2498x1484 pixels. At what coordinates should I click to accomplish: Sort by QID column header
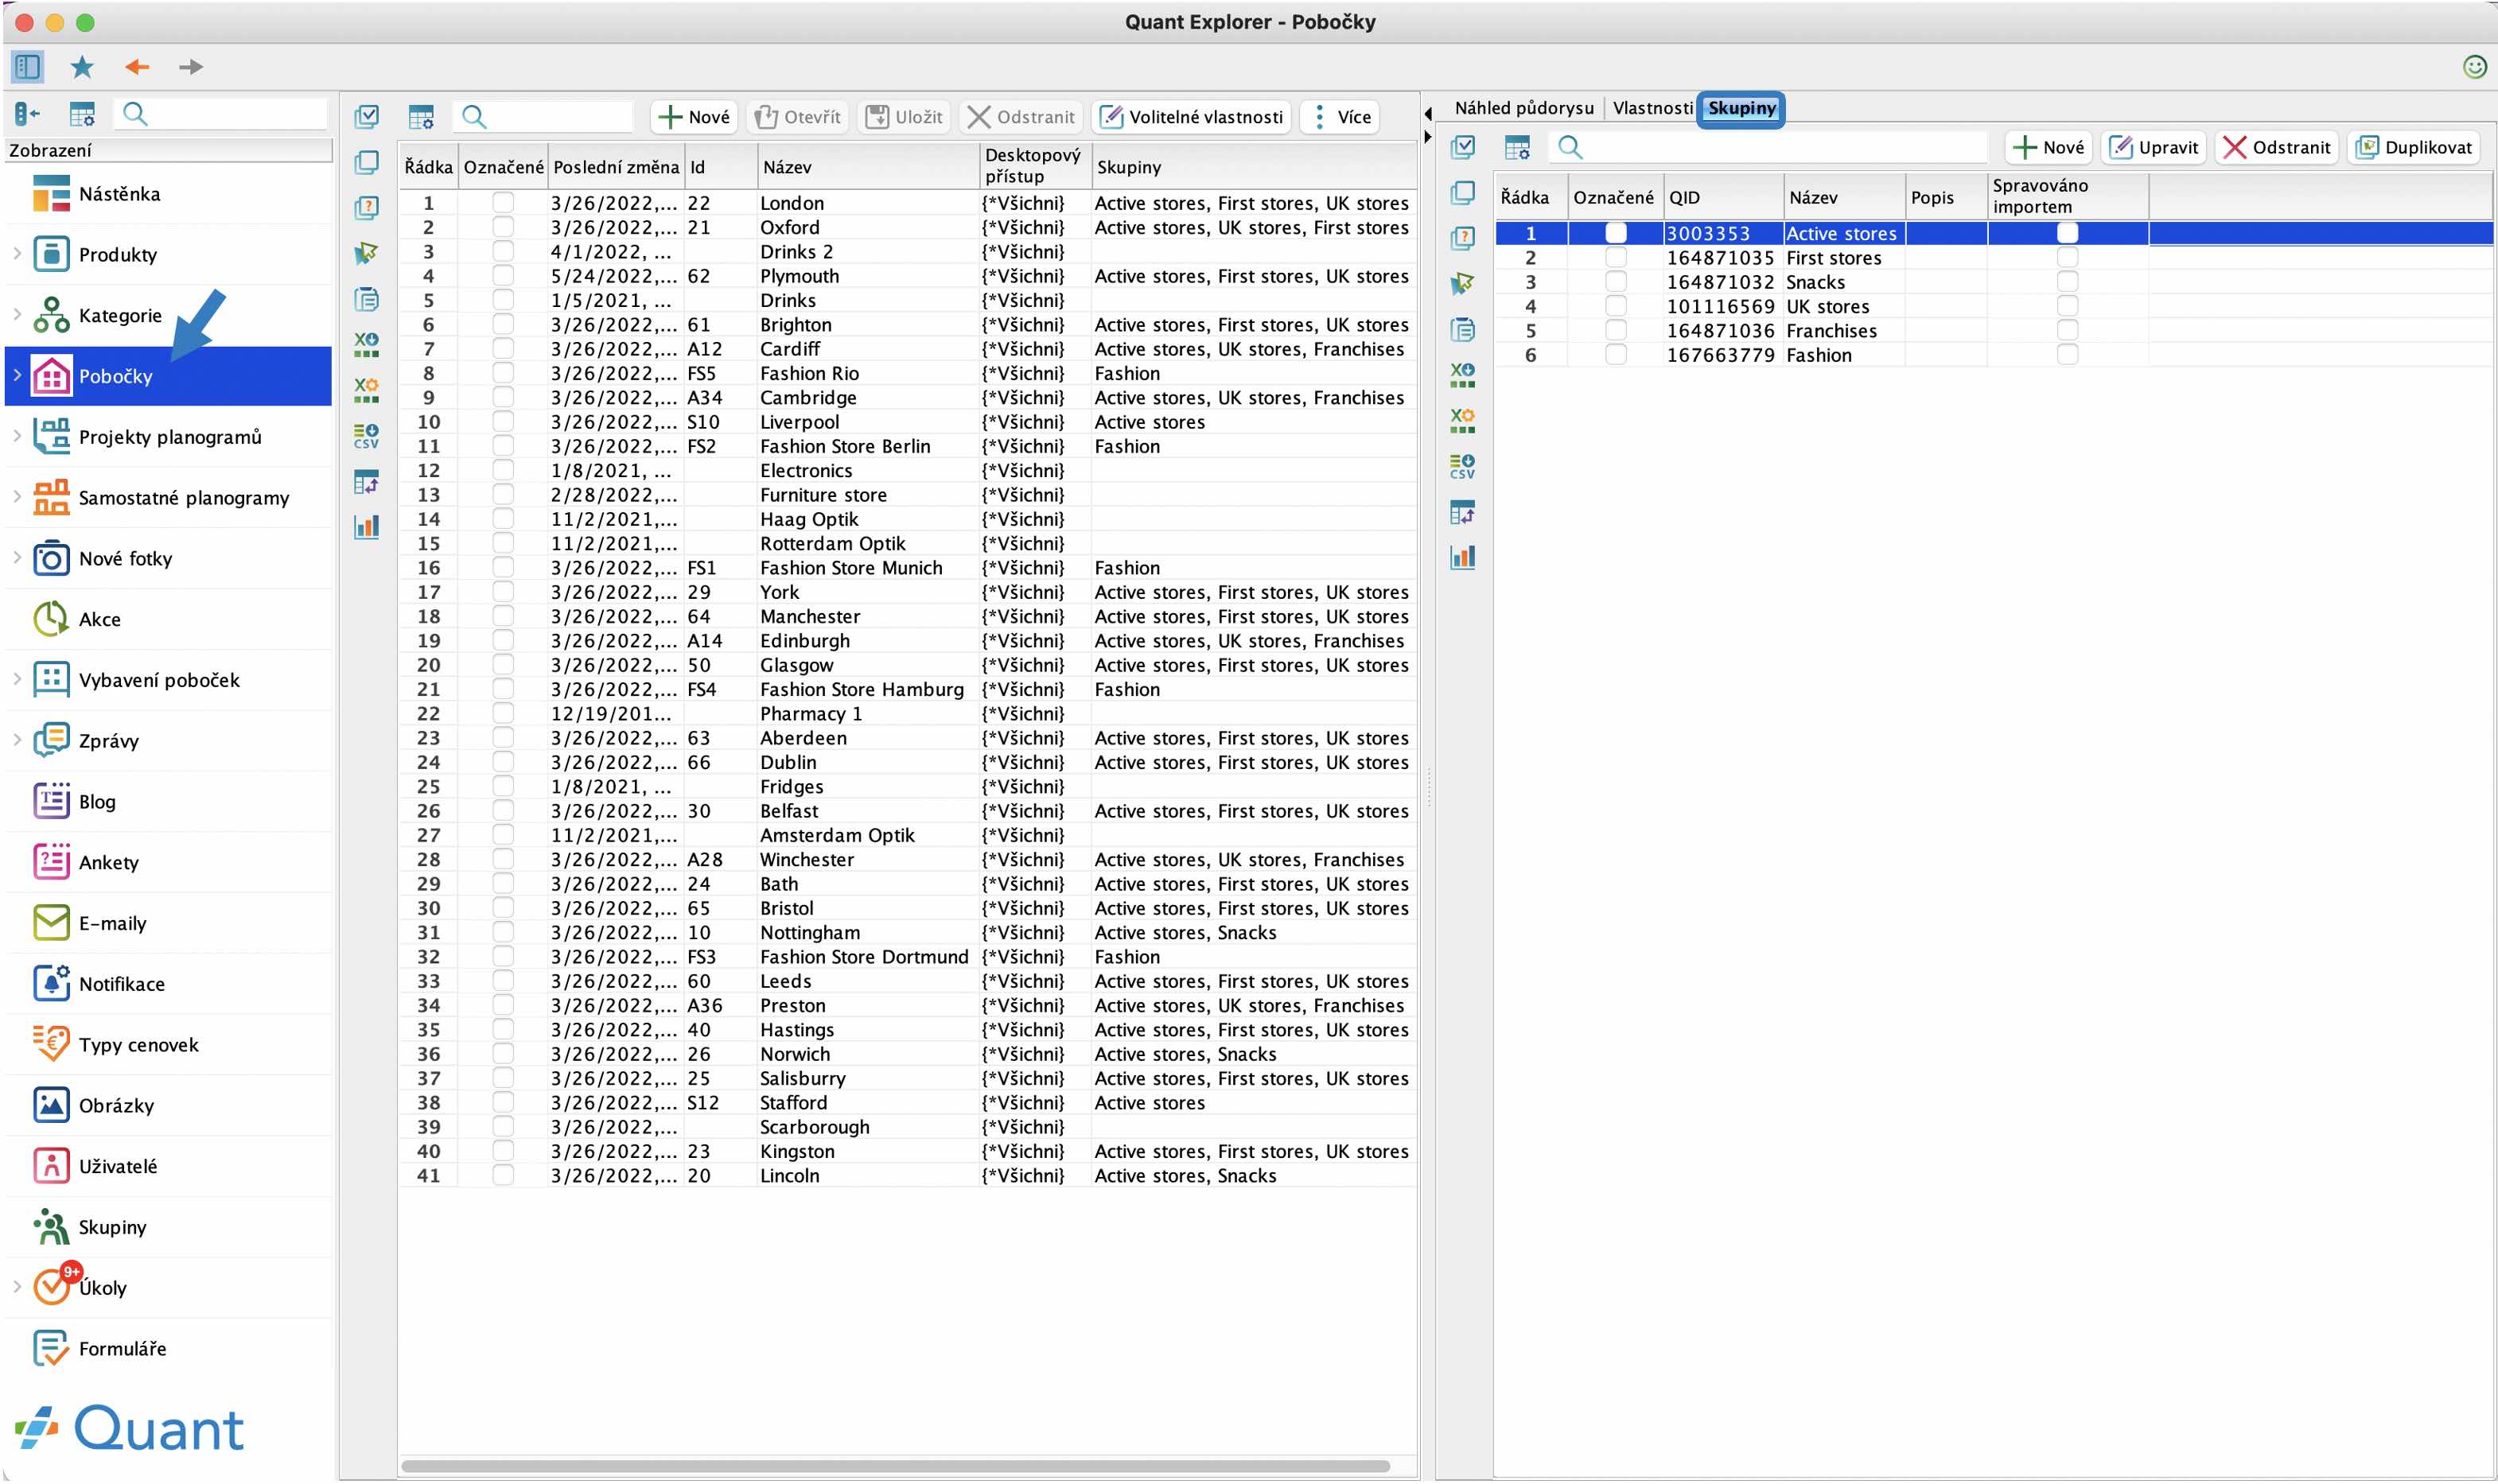pos(1723,197)
